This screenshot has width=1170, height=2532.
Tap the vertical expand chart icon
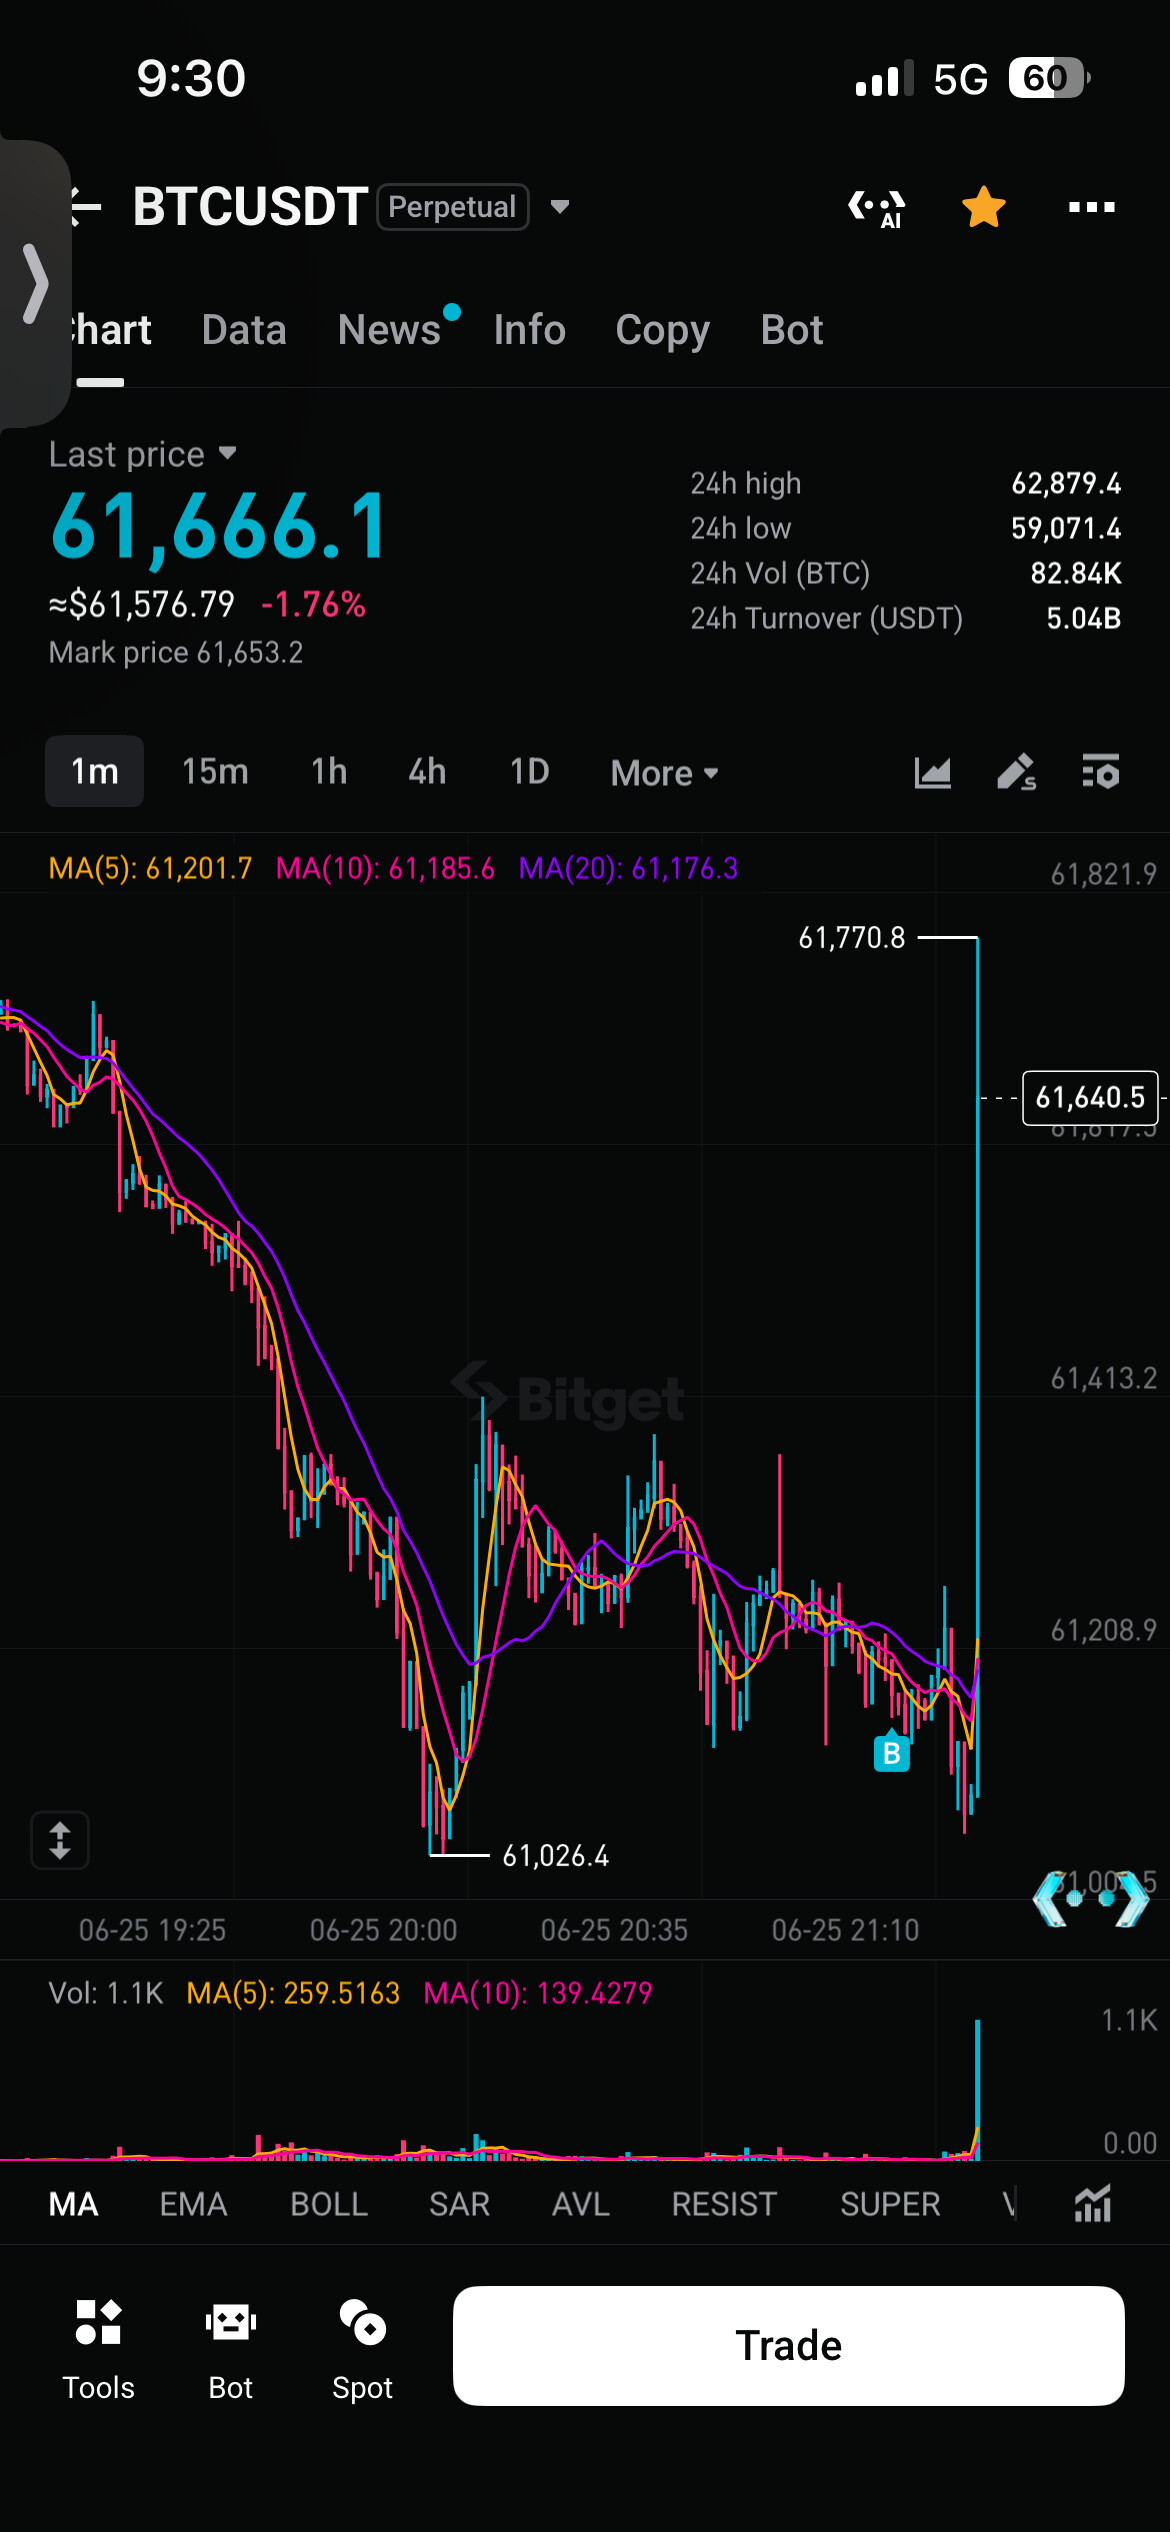[x=60, y=1840]
